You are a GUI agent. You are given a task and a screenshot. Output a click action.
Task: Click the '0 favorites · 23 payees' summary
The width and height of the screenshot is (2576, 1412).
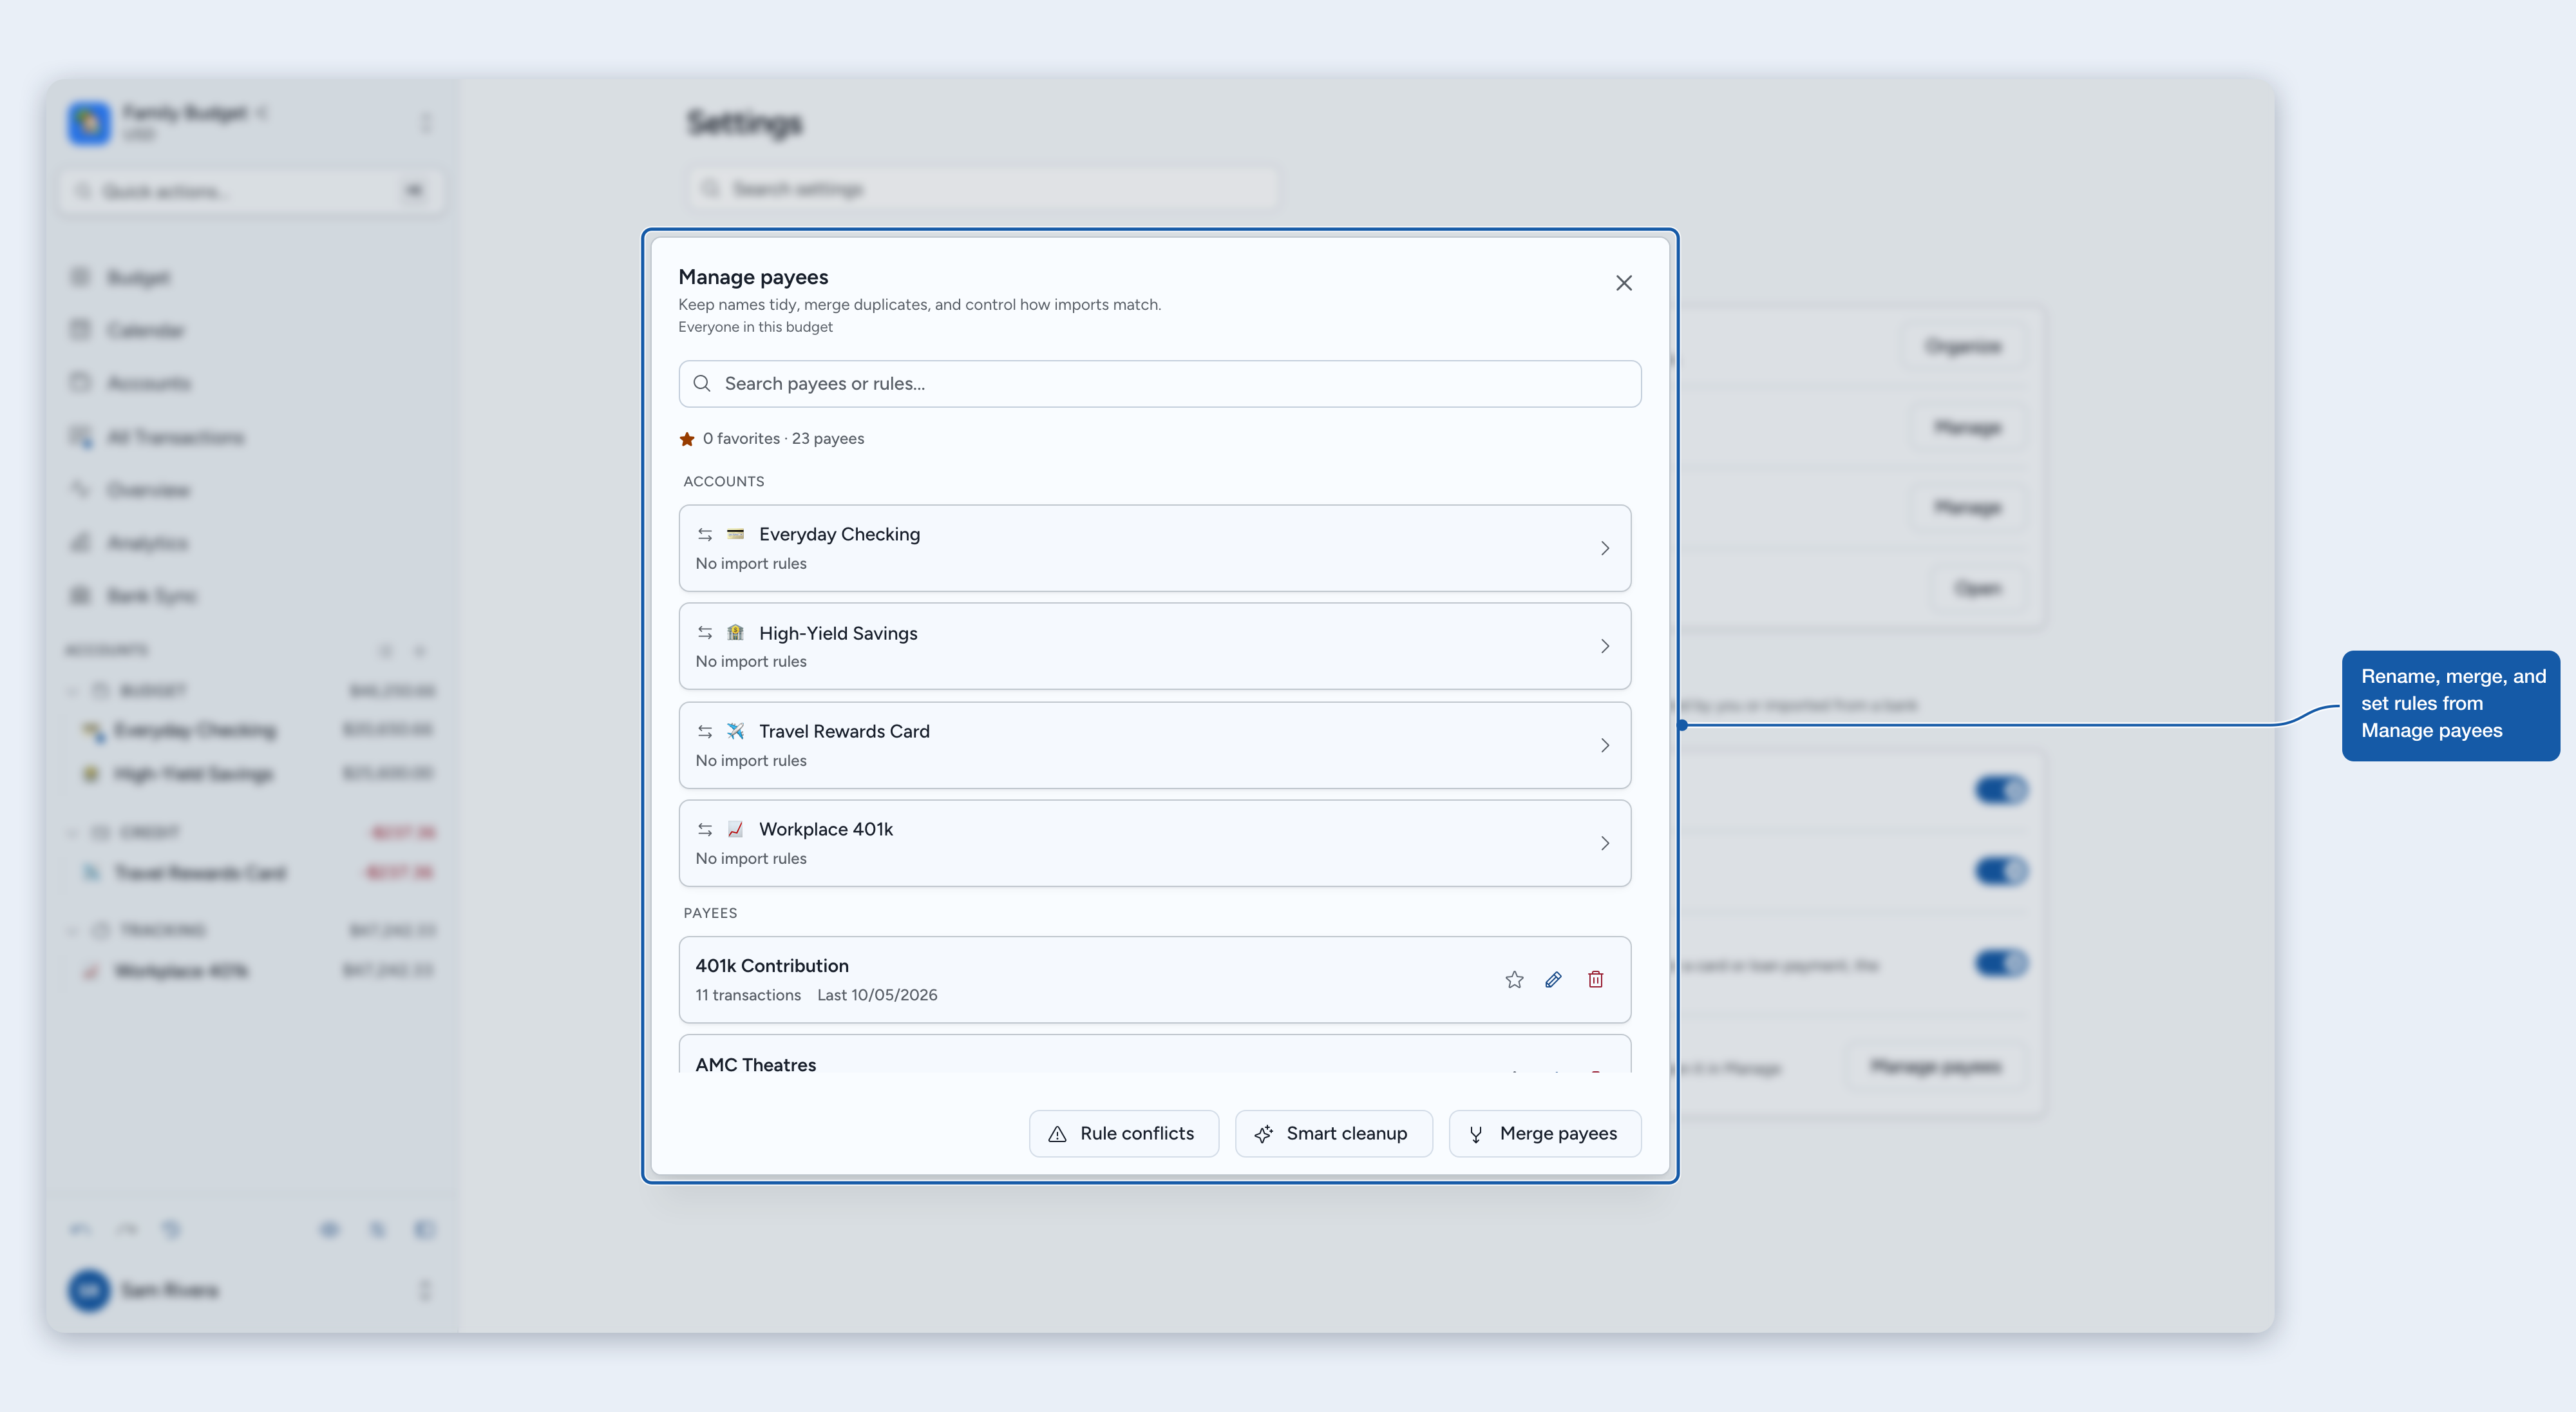pyautogui.click(x=783, y=439)
